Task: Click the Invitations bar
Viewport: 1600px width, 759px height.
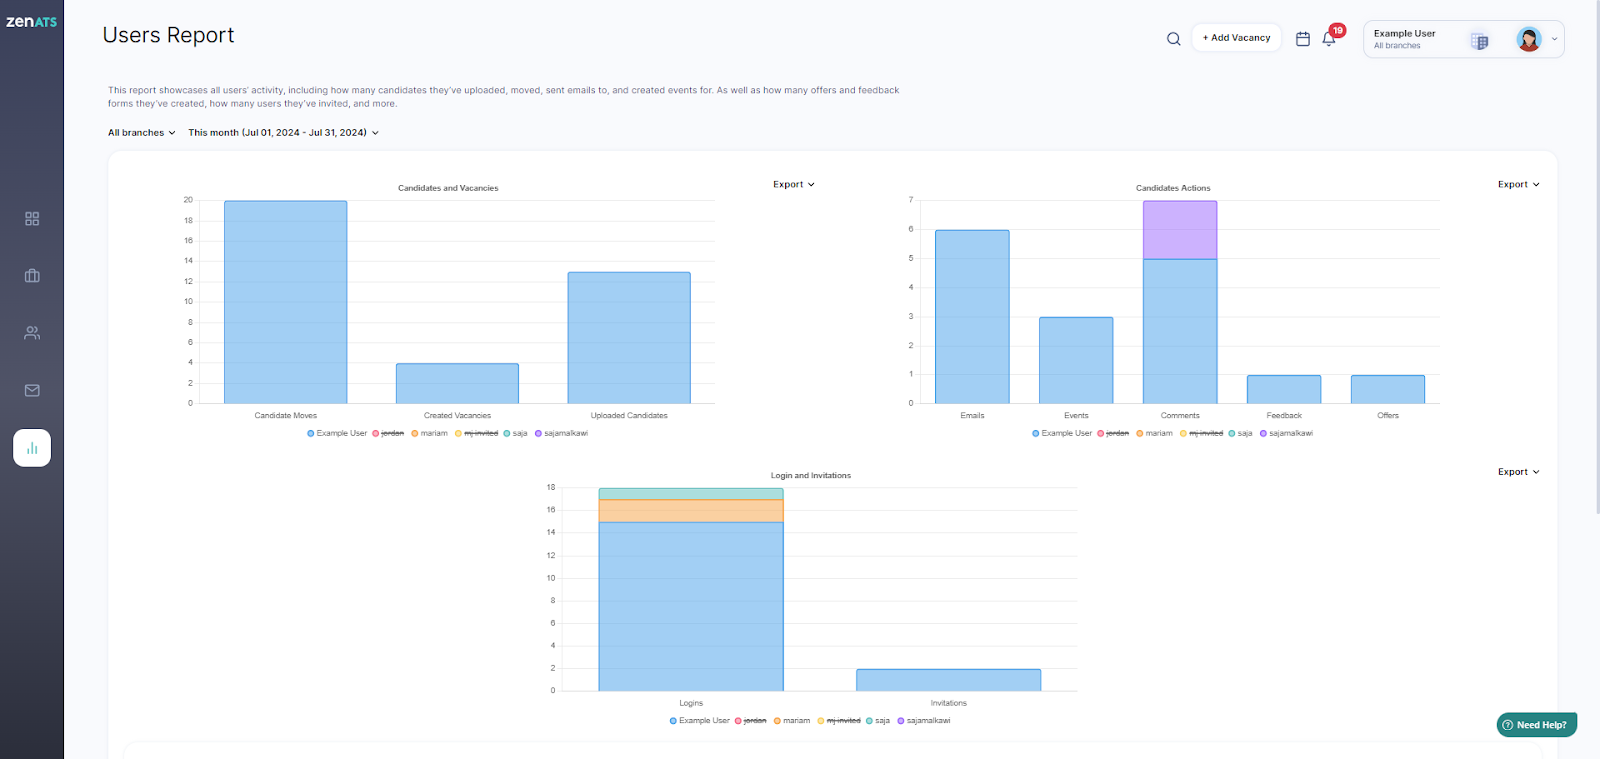Action: (x=949, y=680)
